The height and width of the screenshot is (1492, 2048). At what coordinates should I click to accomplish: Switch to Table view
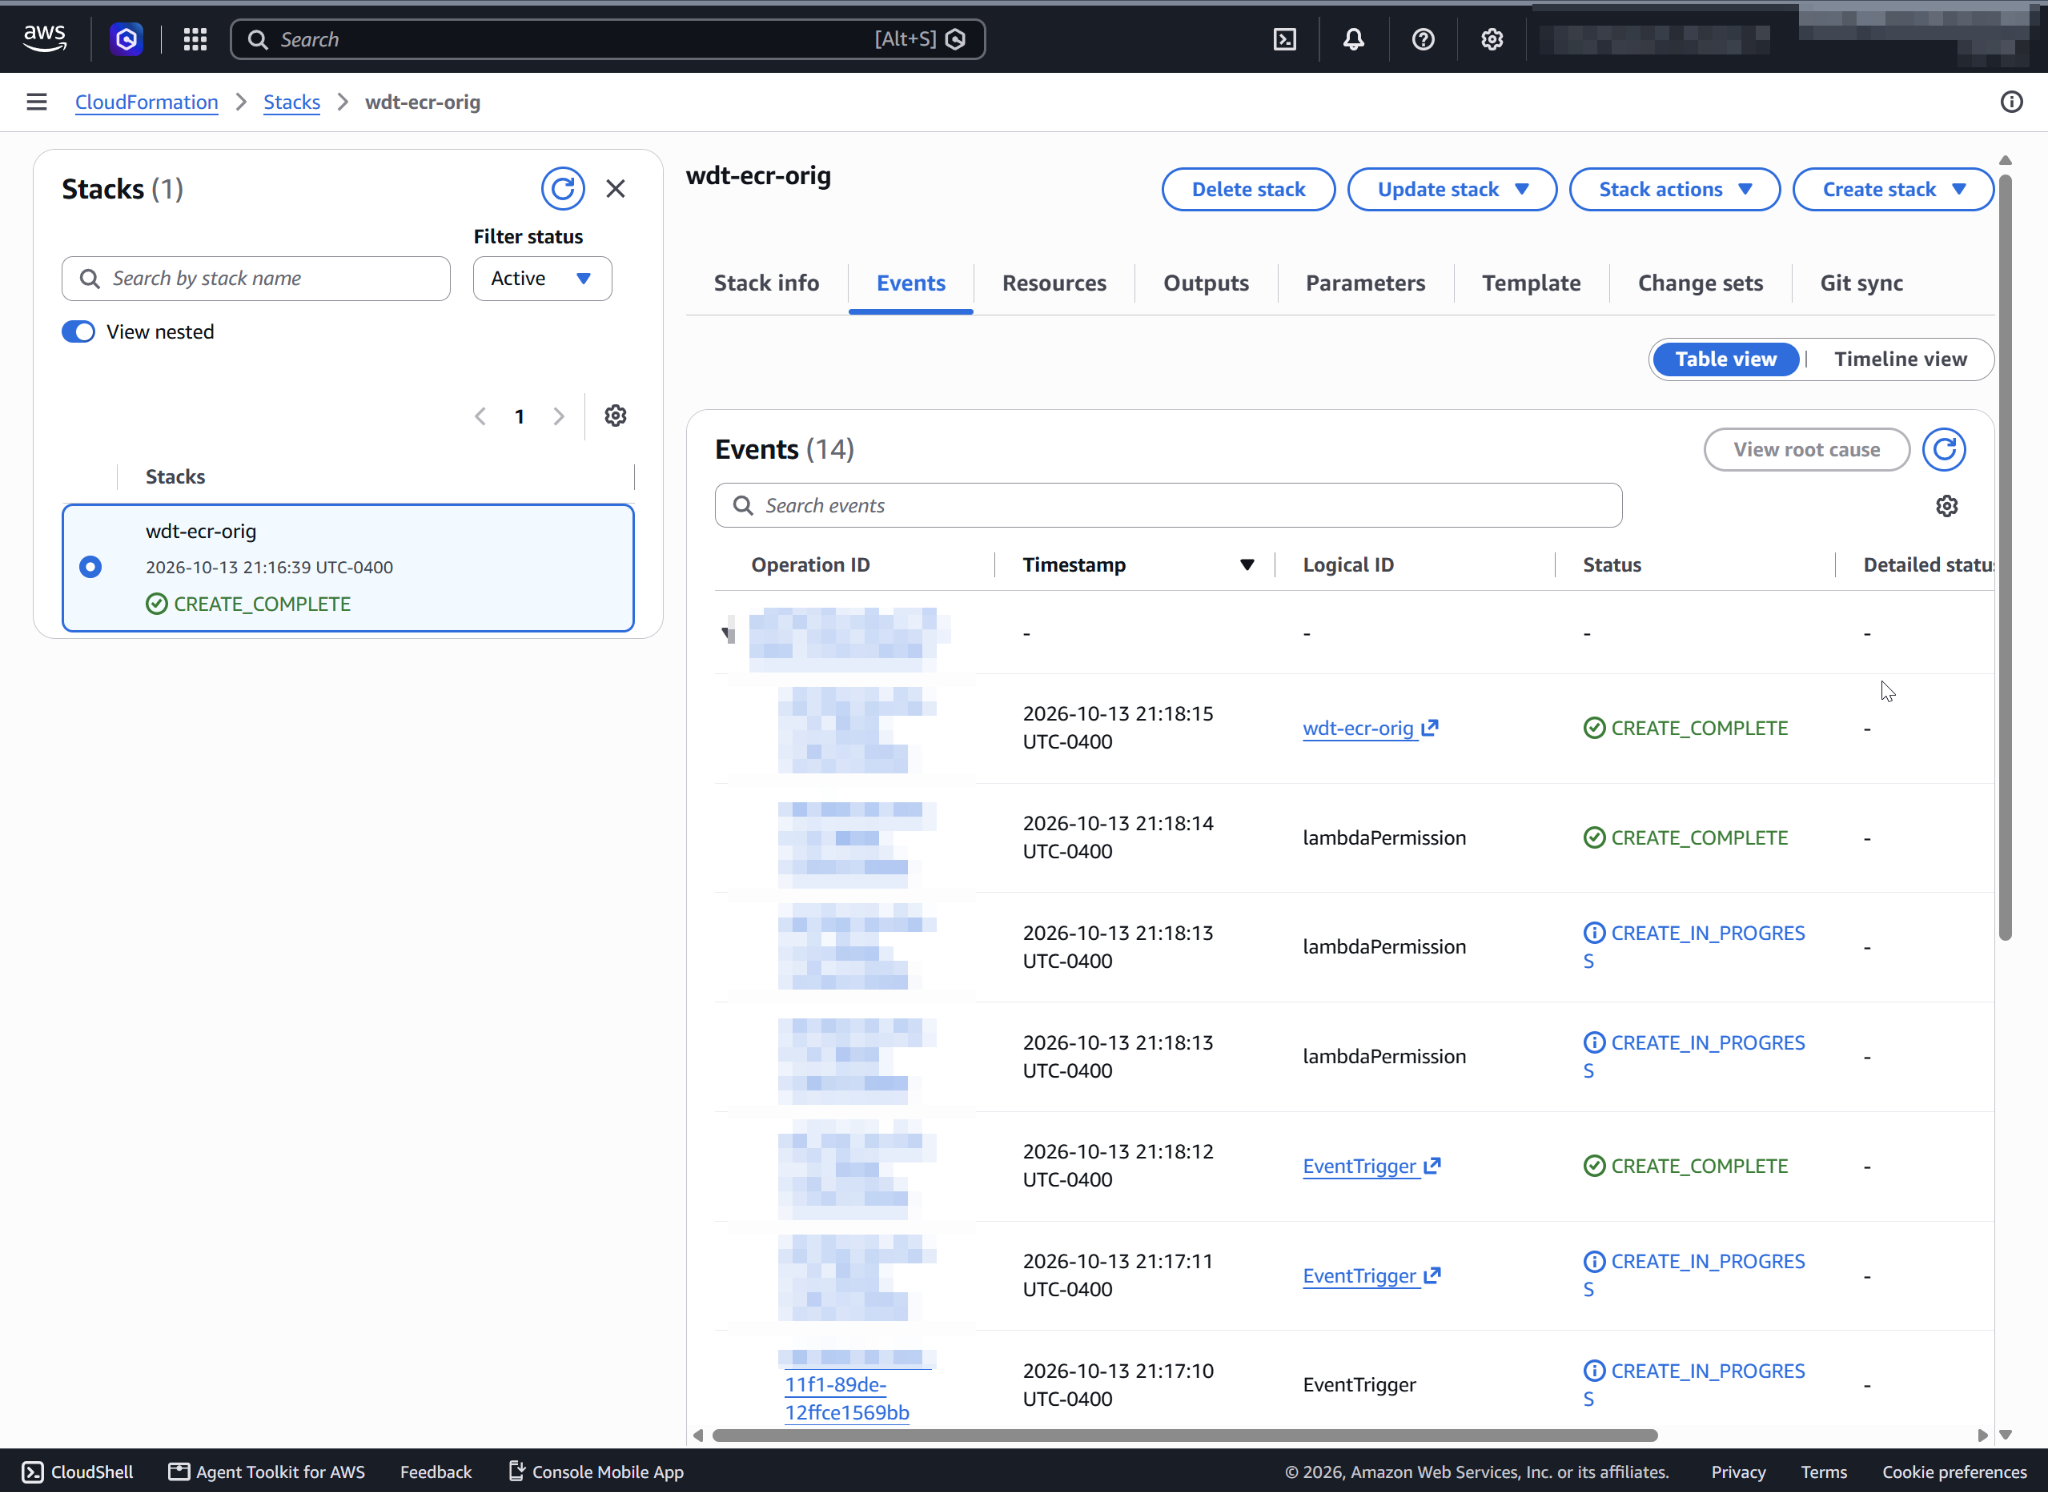(x=1726, y=359)
